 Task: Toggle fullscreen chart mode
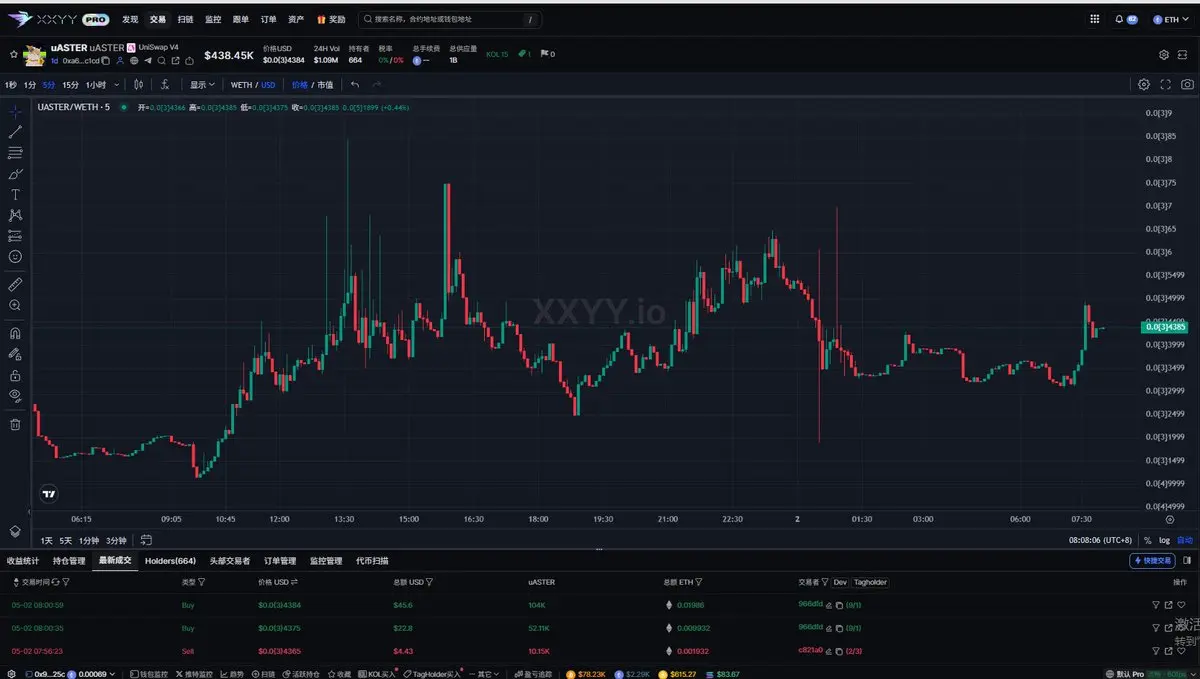1166,85
